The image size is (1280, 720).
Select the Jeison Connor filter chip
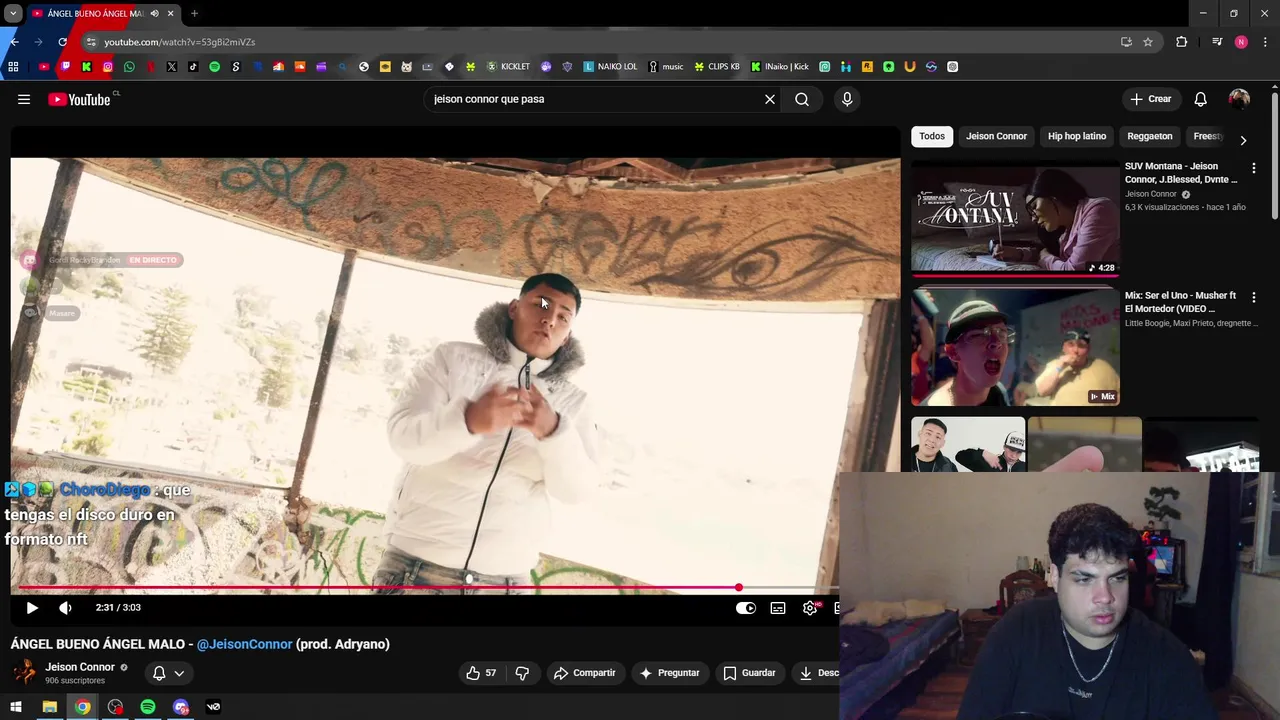point(996,136)
